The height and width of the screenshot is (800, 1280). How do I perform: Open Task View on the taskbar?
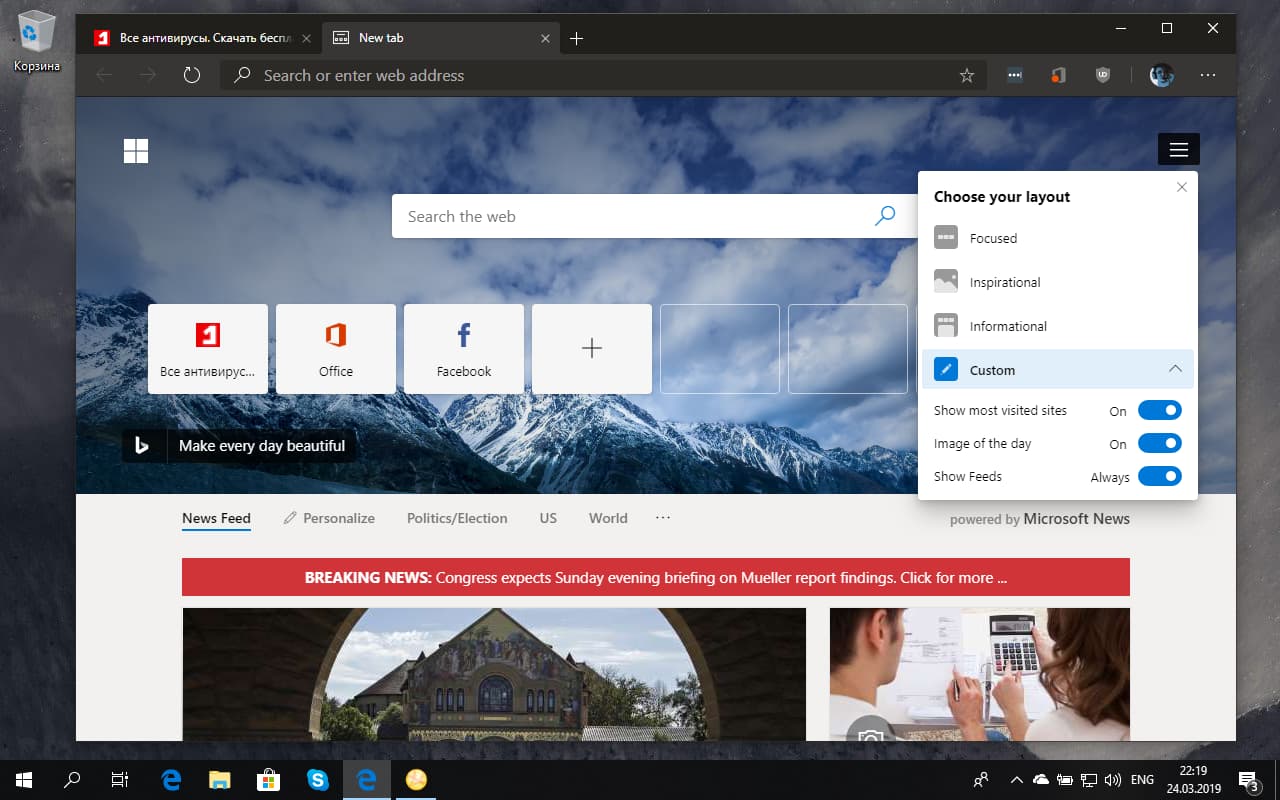pyautogui.click(x=119, y=780)
